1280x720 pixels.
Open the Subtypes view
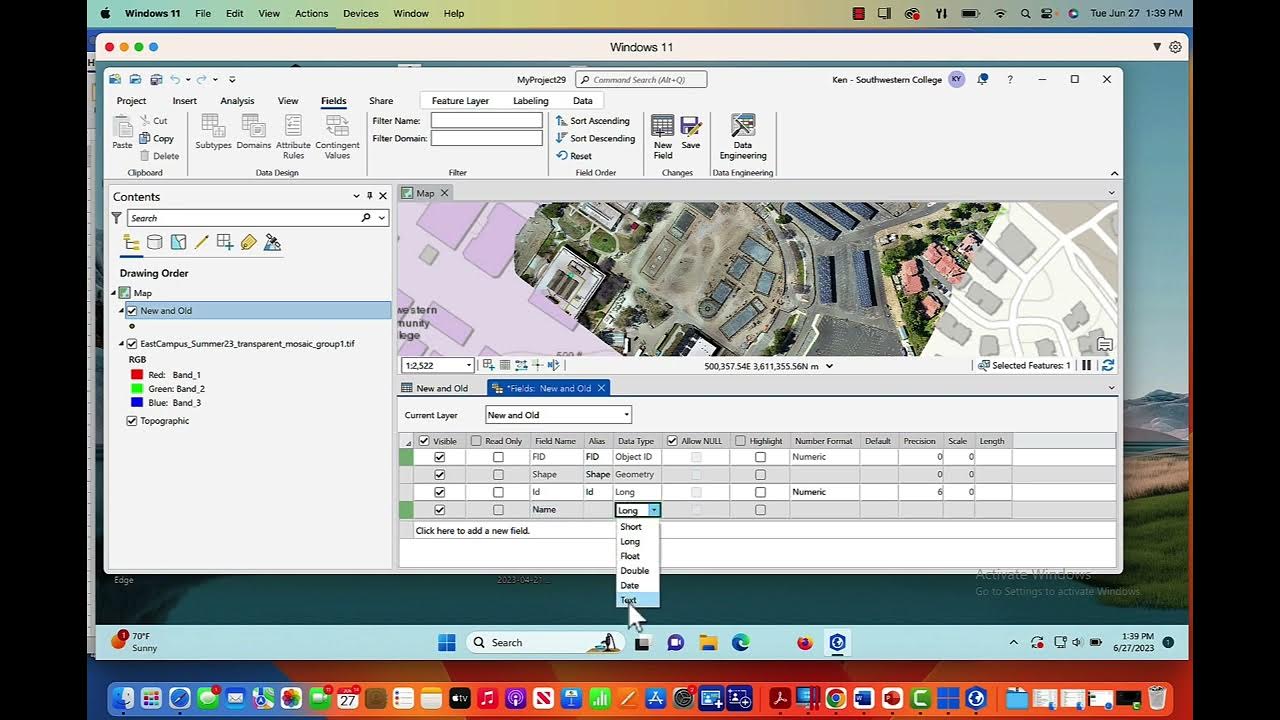[213, 132]
